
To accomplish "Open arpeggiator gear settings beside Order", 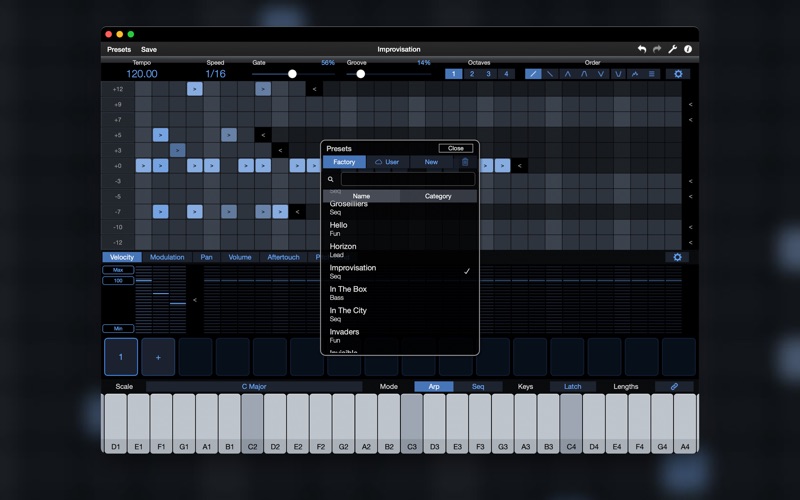I will pyautogui.click(x=678, y=74).
